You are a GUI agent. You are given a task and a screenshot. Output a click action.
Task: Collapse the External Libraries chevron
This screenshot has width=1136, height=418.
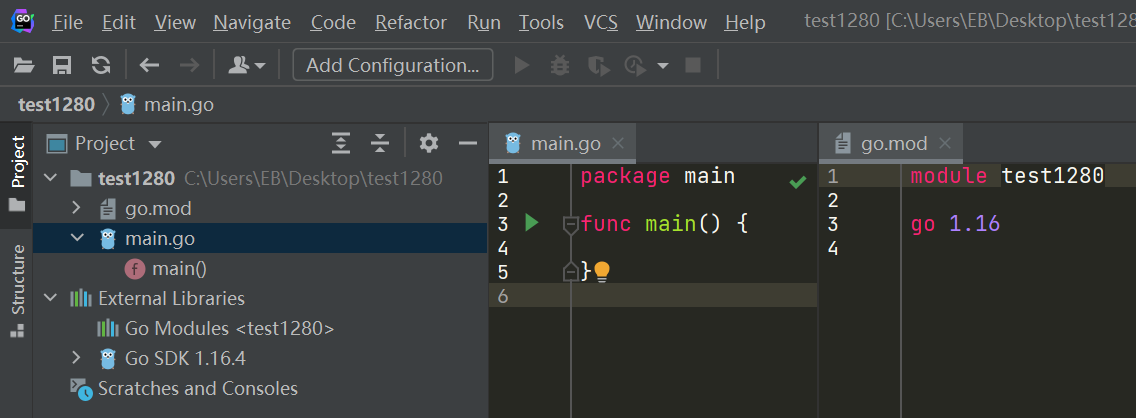point(49,298)
